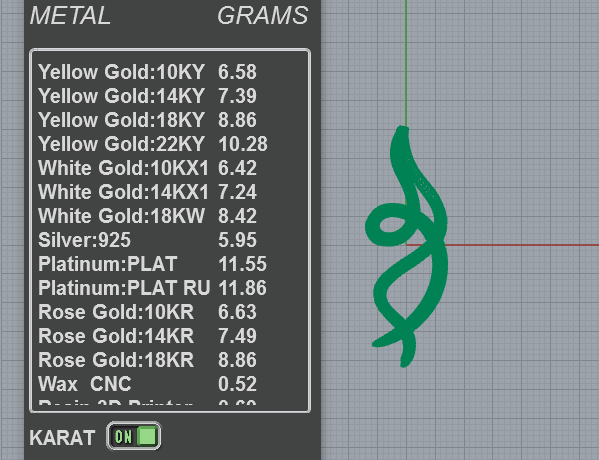Click the KARAT label
Image resolution: width=599 pixels, height=460 pixels.
click(62, 438)
